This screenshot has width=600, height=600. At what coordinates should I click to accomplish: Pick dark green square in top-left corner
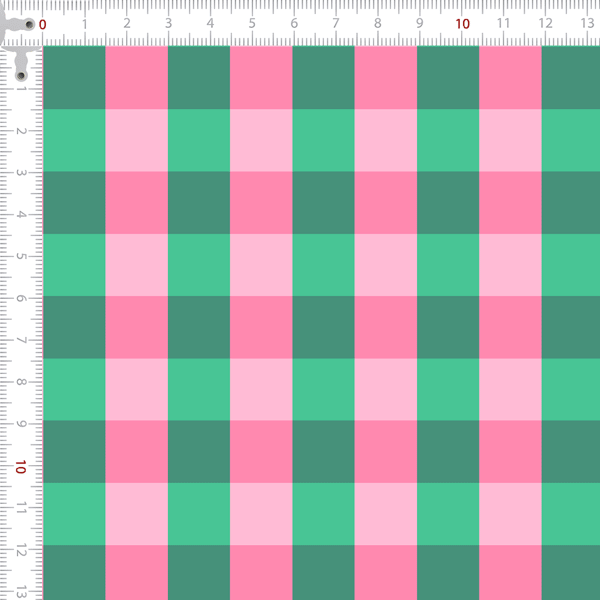74,78
